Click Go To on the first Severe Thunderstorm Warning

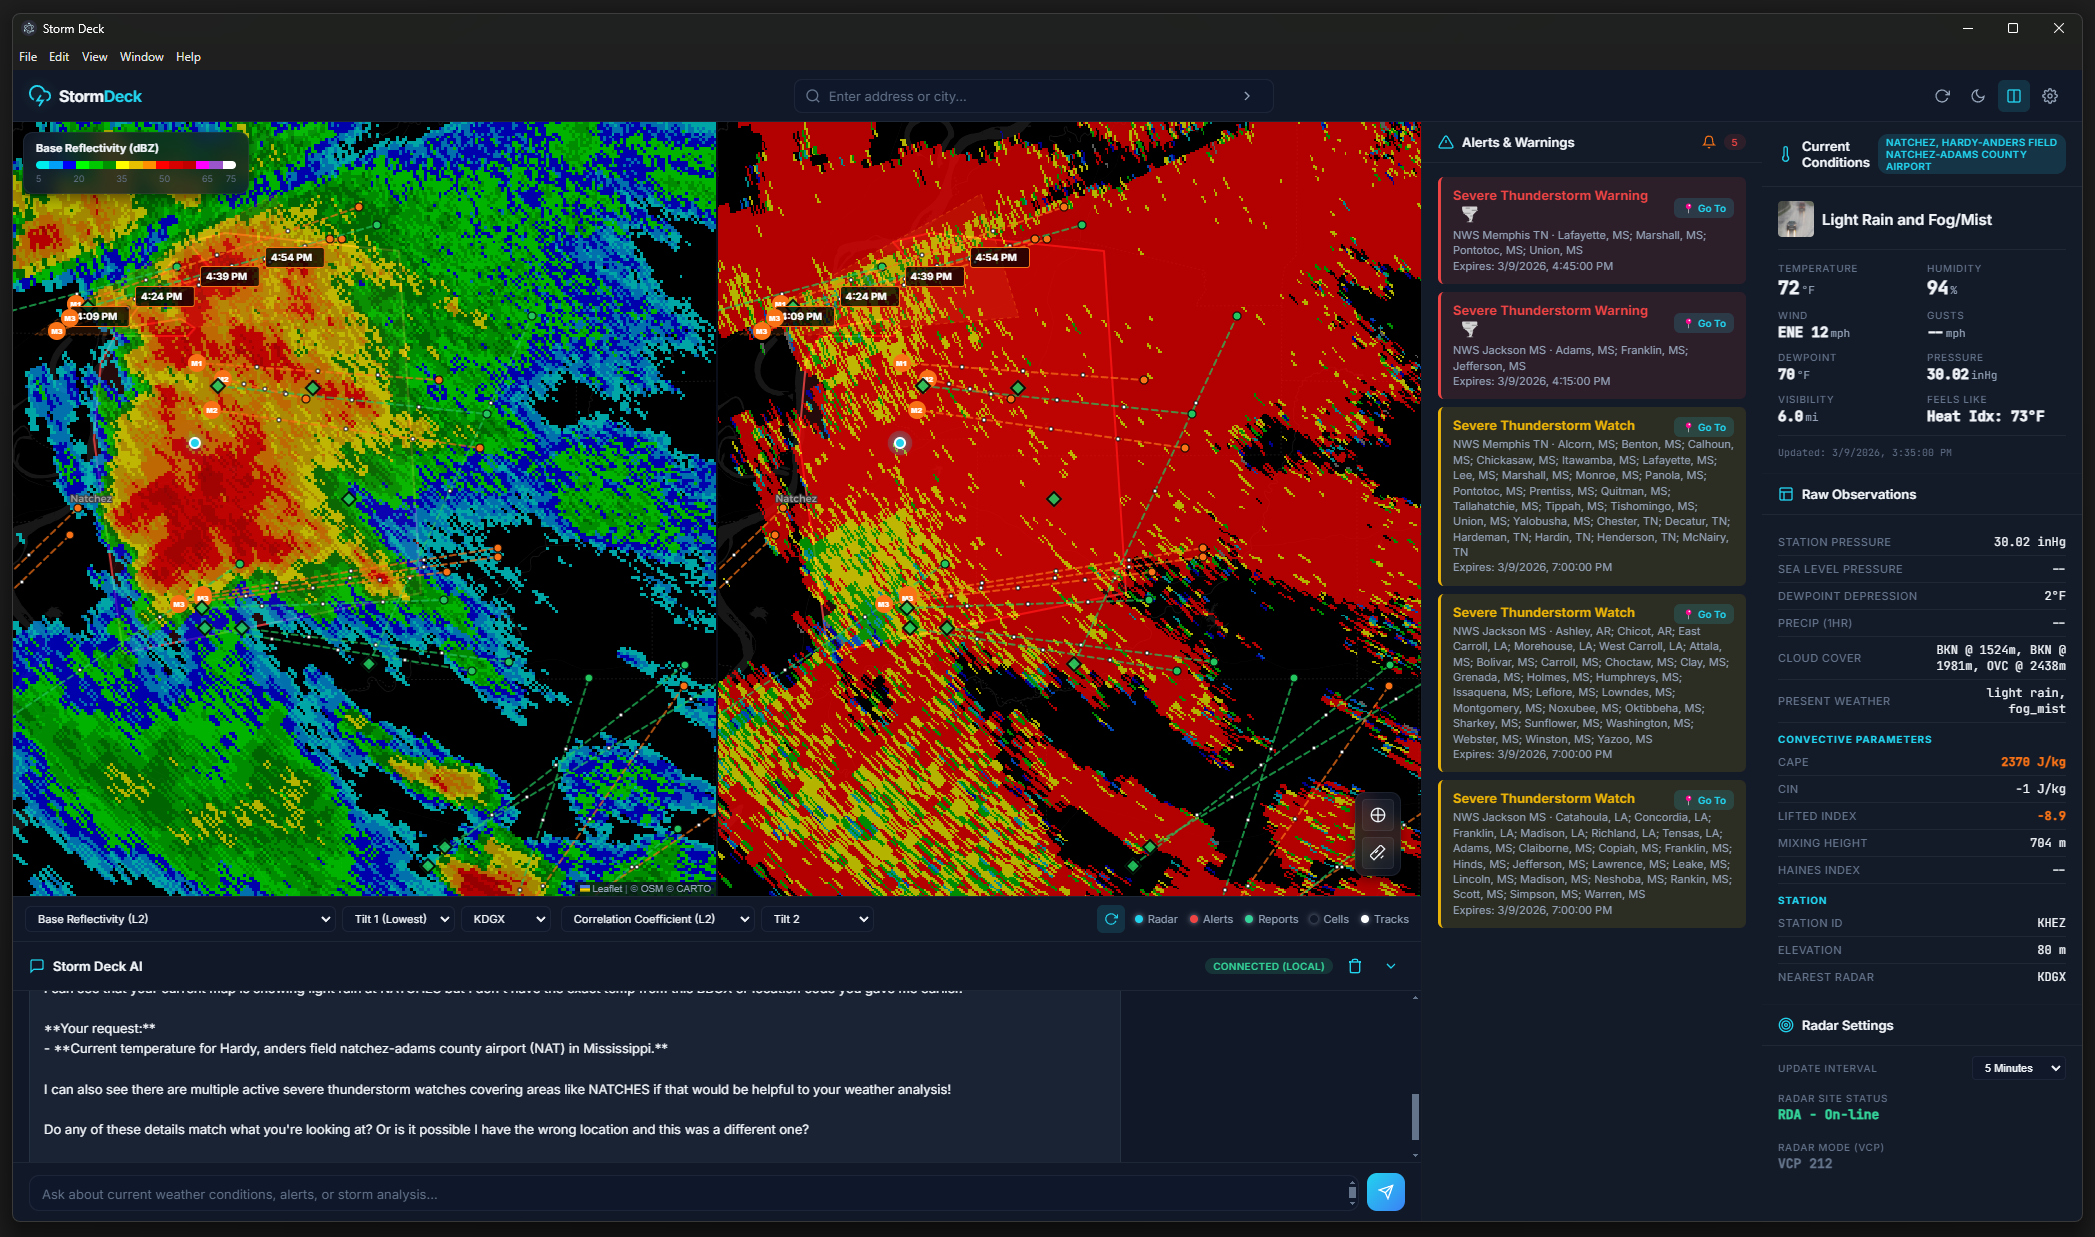click(1704, 208)
